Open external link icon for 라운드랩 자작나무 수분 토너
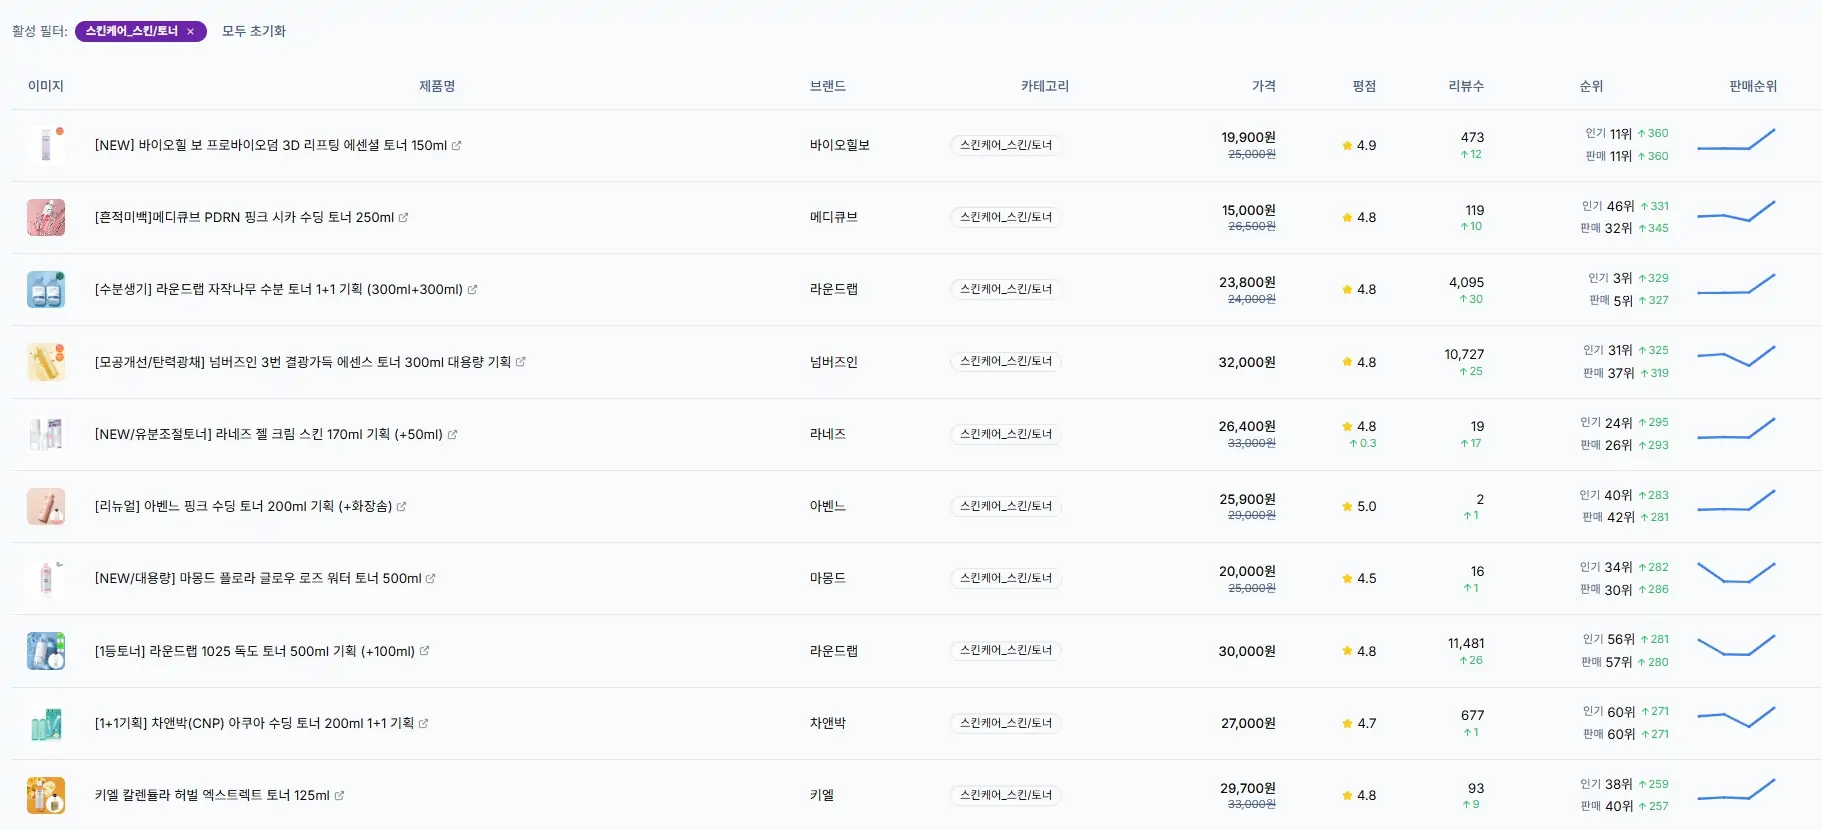1822x830 pixels. pyautogui.click(x=473, y=290)
